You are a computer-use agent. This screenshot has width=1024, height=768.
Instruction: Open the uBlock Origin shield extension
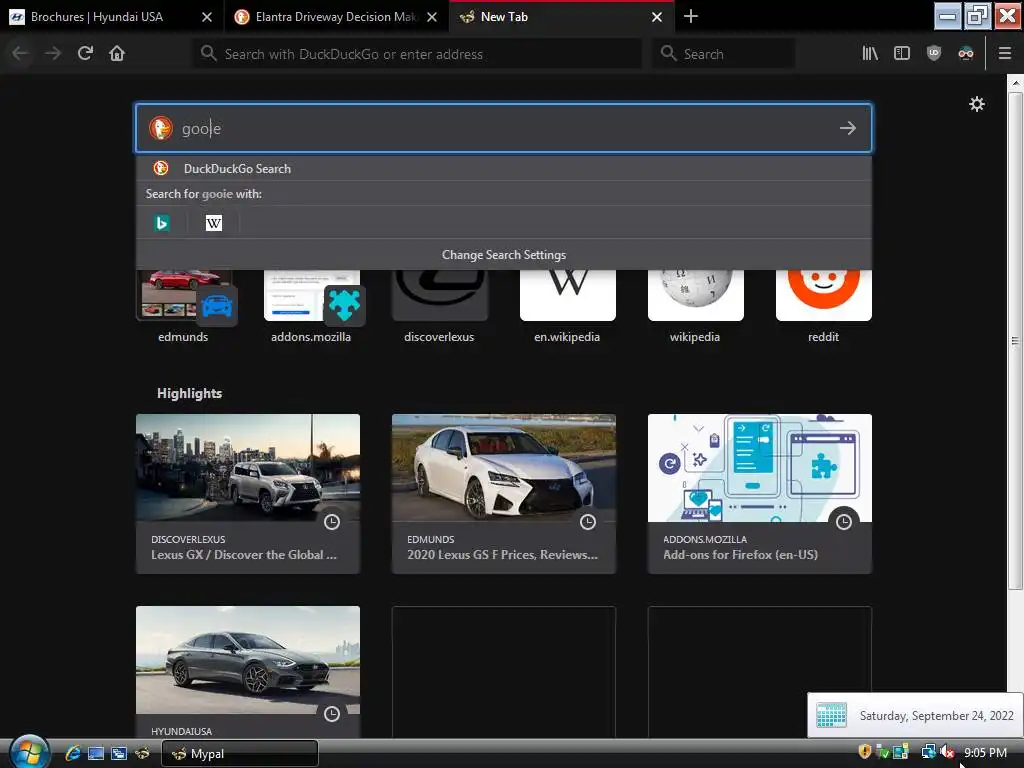point(934,54)
